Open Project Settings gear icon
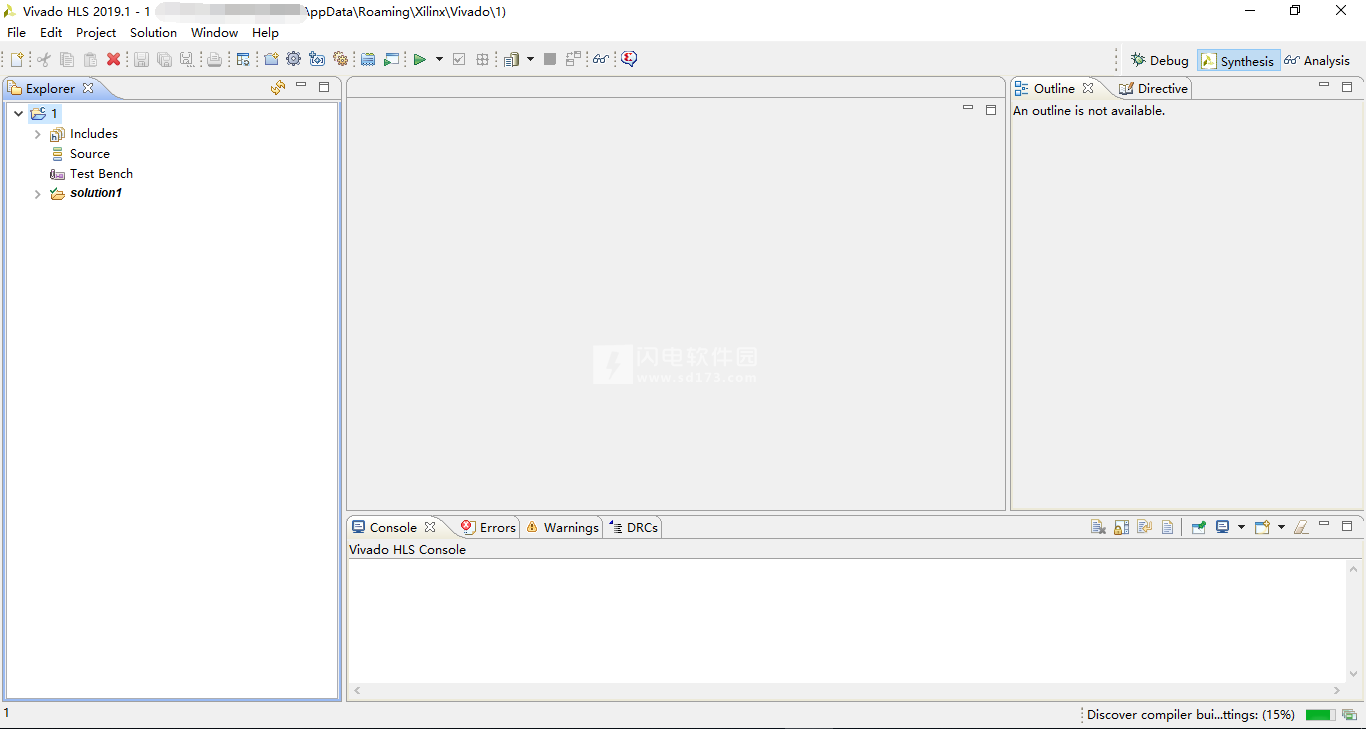Image resolution: width=1366 pixels, height=729 pixels. pyautogui.click(x=293, y=59)
